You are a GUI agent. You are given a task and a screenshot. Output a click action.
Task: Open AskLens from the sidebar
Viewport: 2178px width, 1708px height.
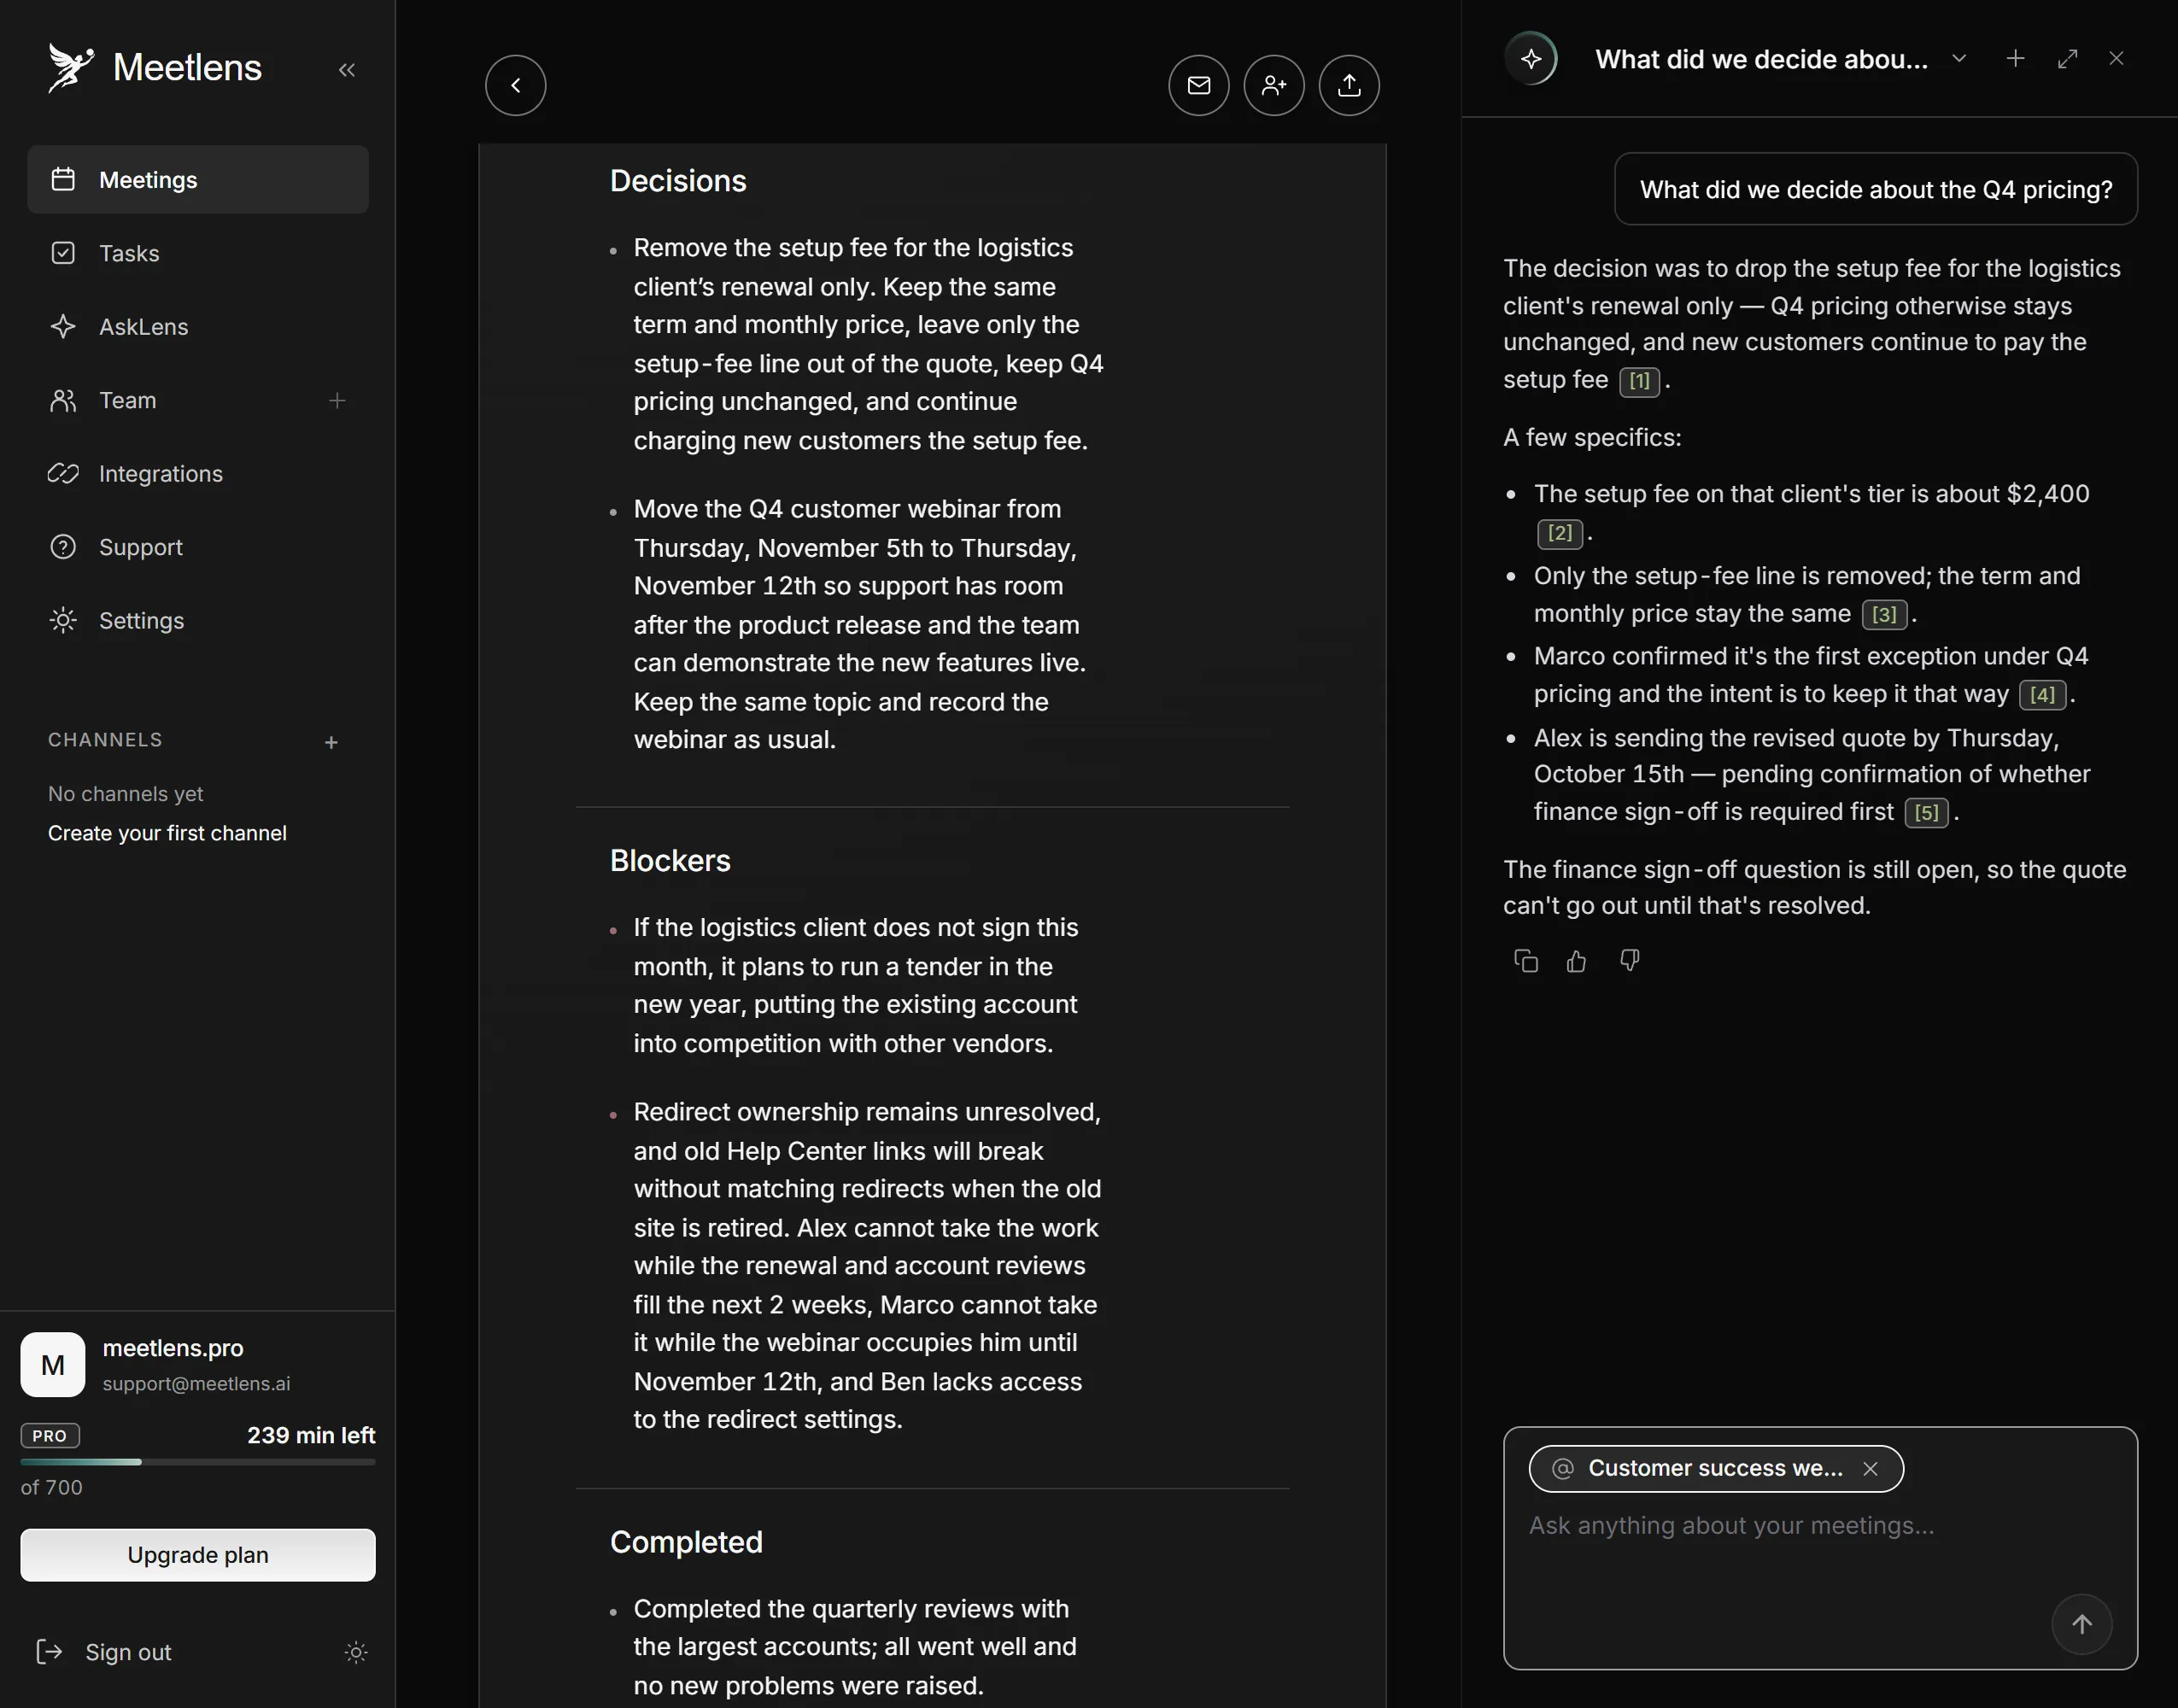click(x=198, y=327)
